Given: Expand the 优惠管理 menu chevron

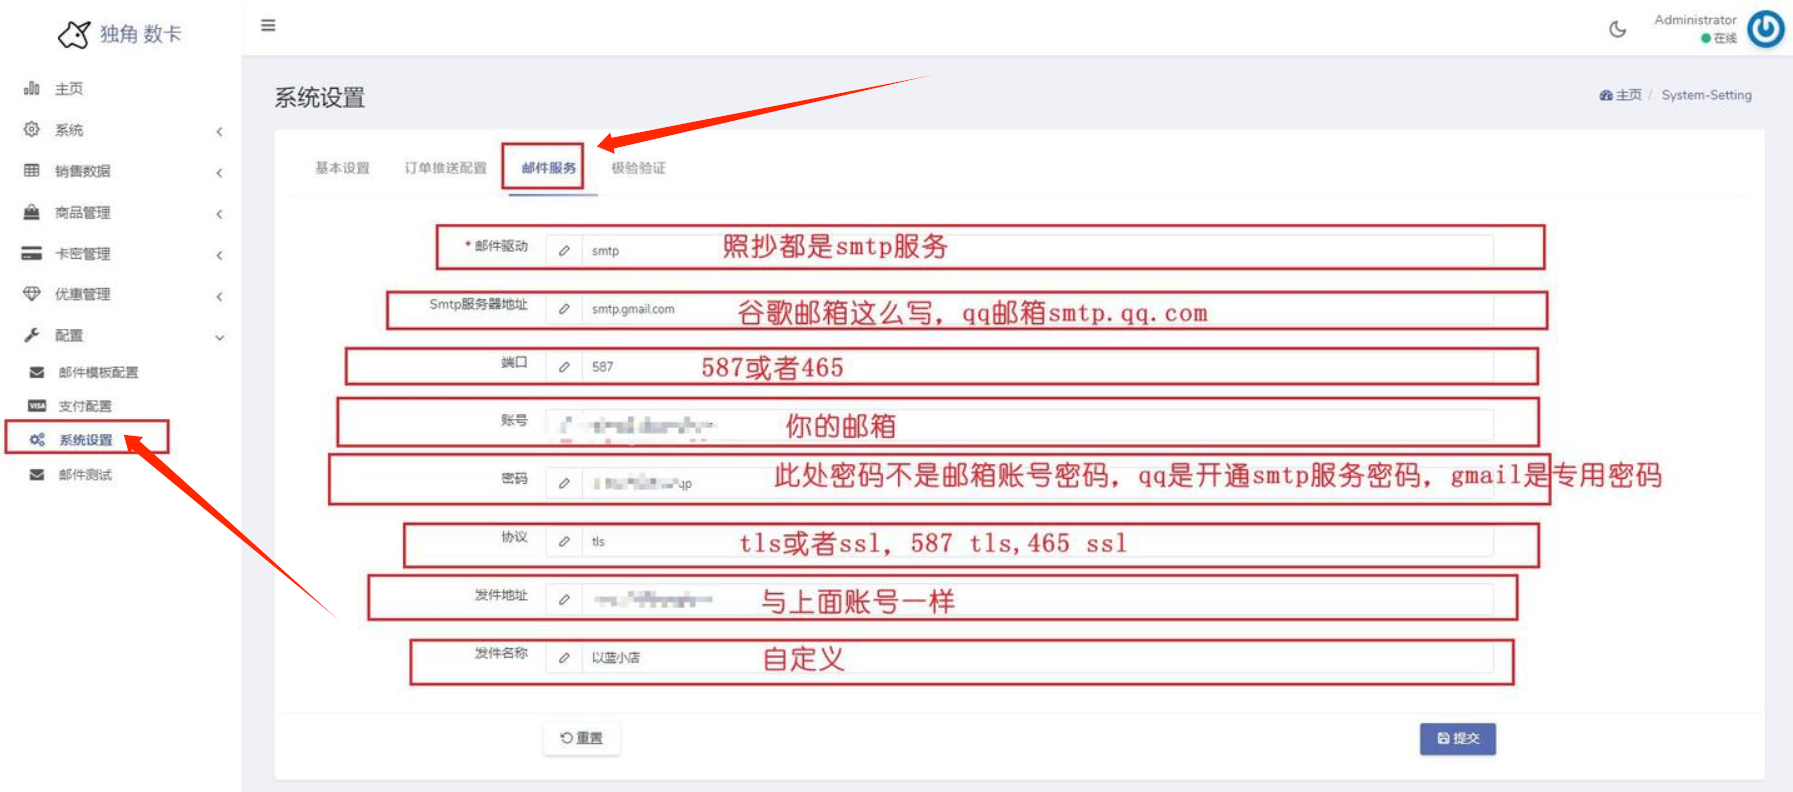Looking at the screenshot, I should click(219, 296).
